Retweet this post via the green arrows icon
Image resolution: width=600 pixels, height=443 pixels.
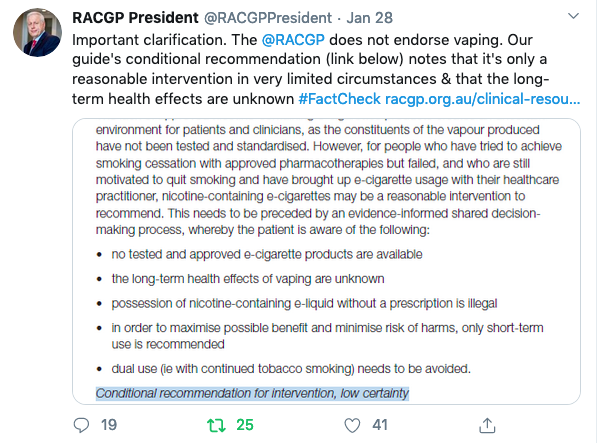pos(212,425)
